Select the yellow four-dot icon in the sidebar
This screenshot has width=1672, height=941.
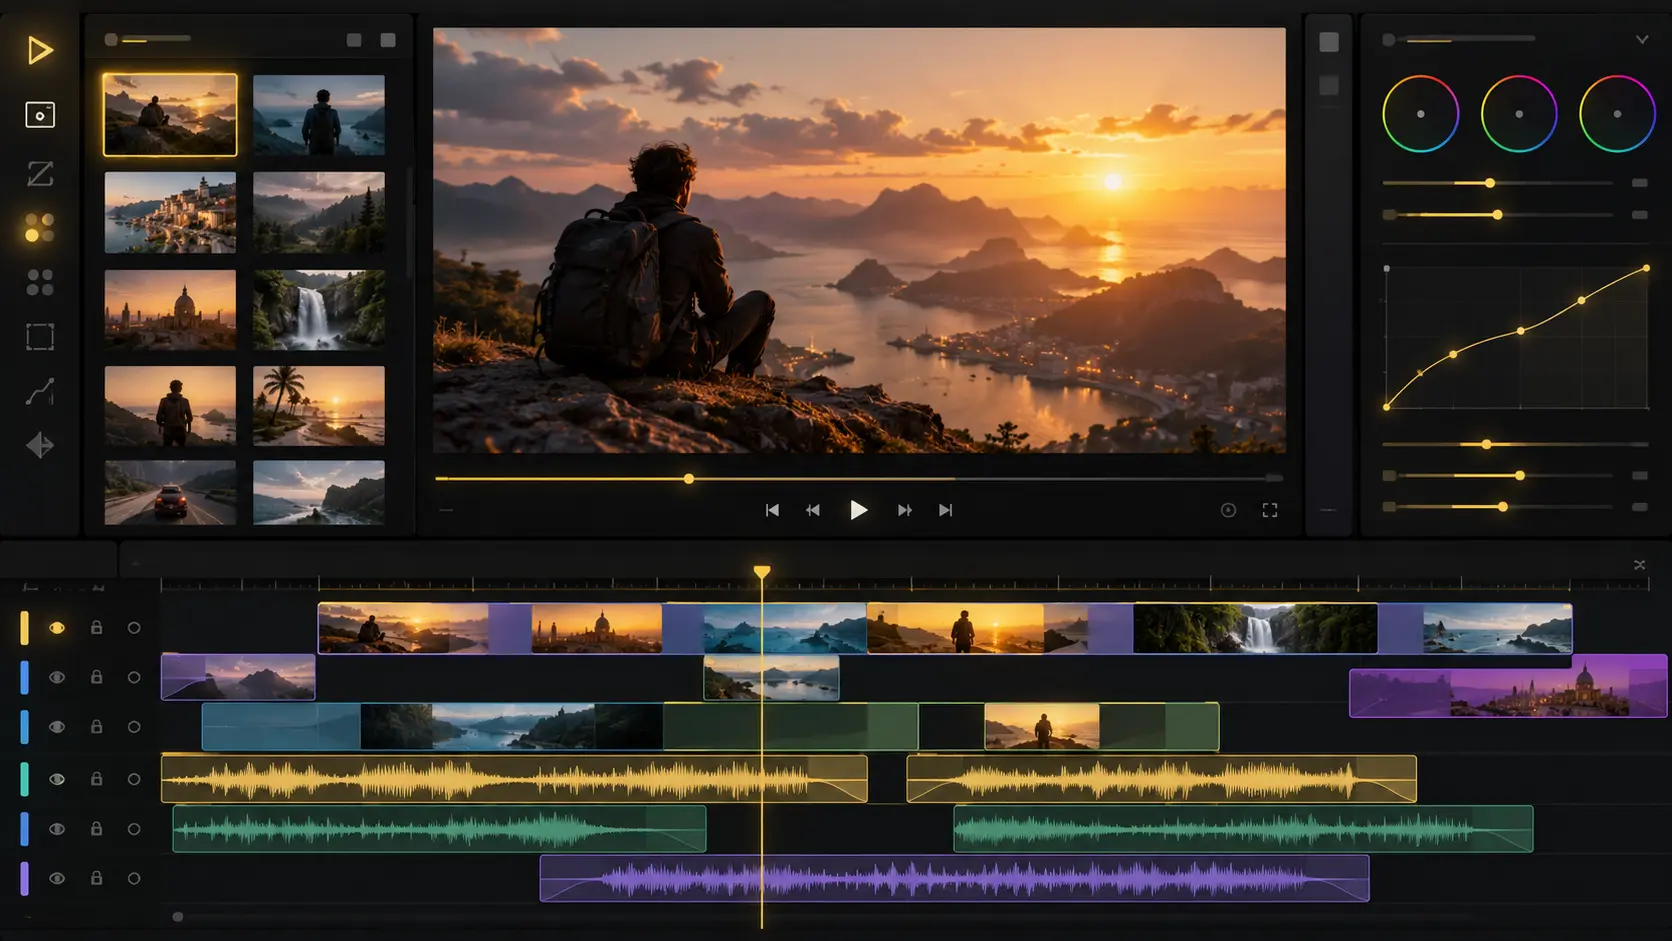point(40,228)
